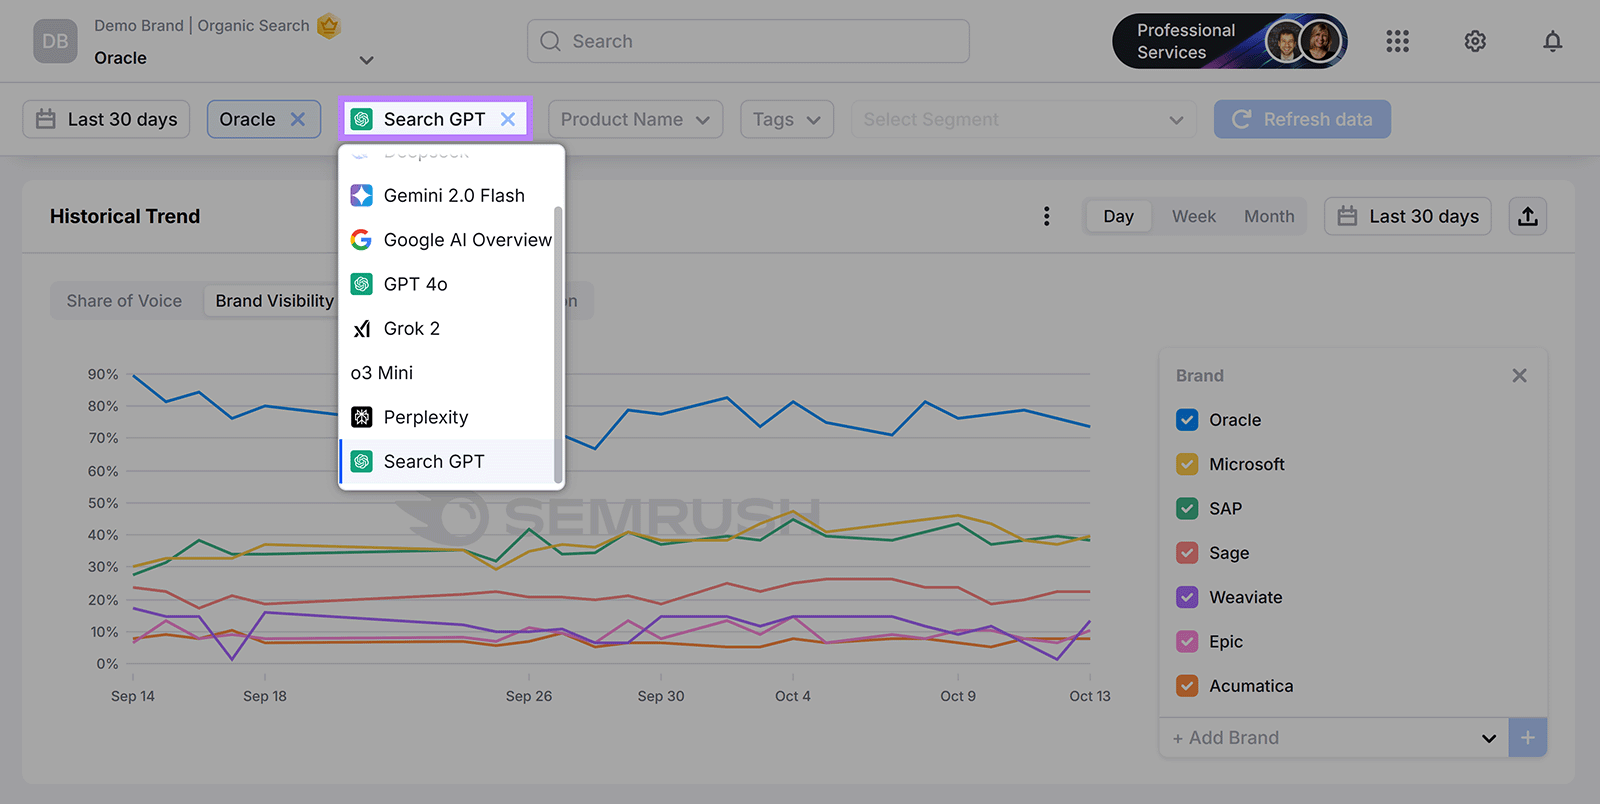Open the Tags dropdown filter
The width and height of the screenshot is (1600, 804).
click(x=786, y=119)
